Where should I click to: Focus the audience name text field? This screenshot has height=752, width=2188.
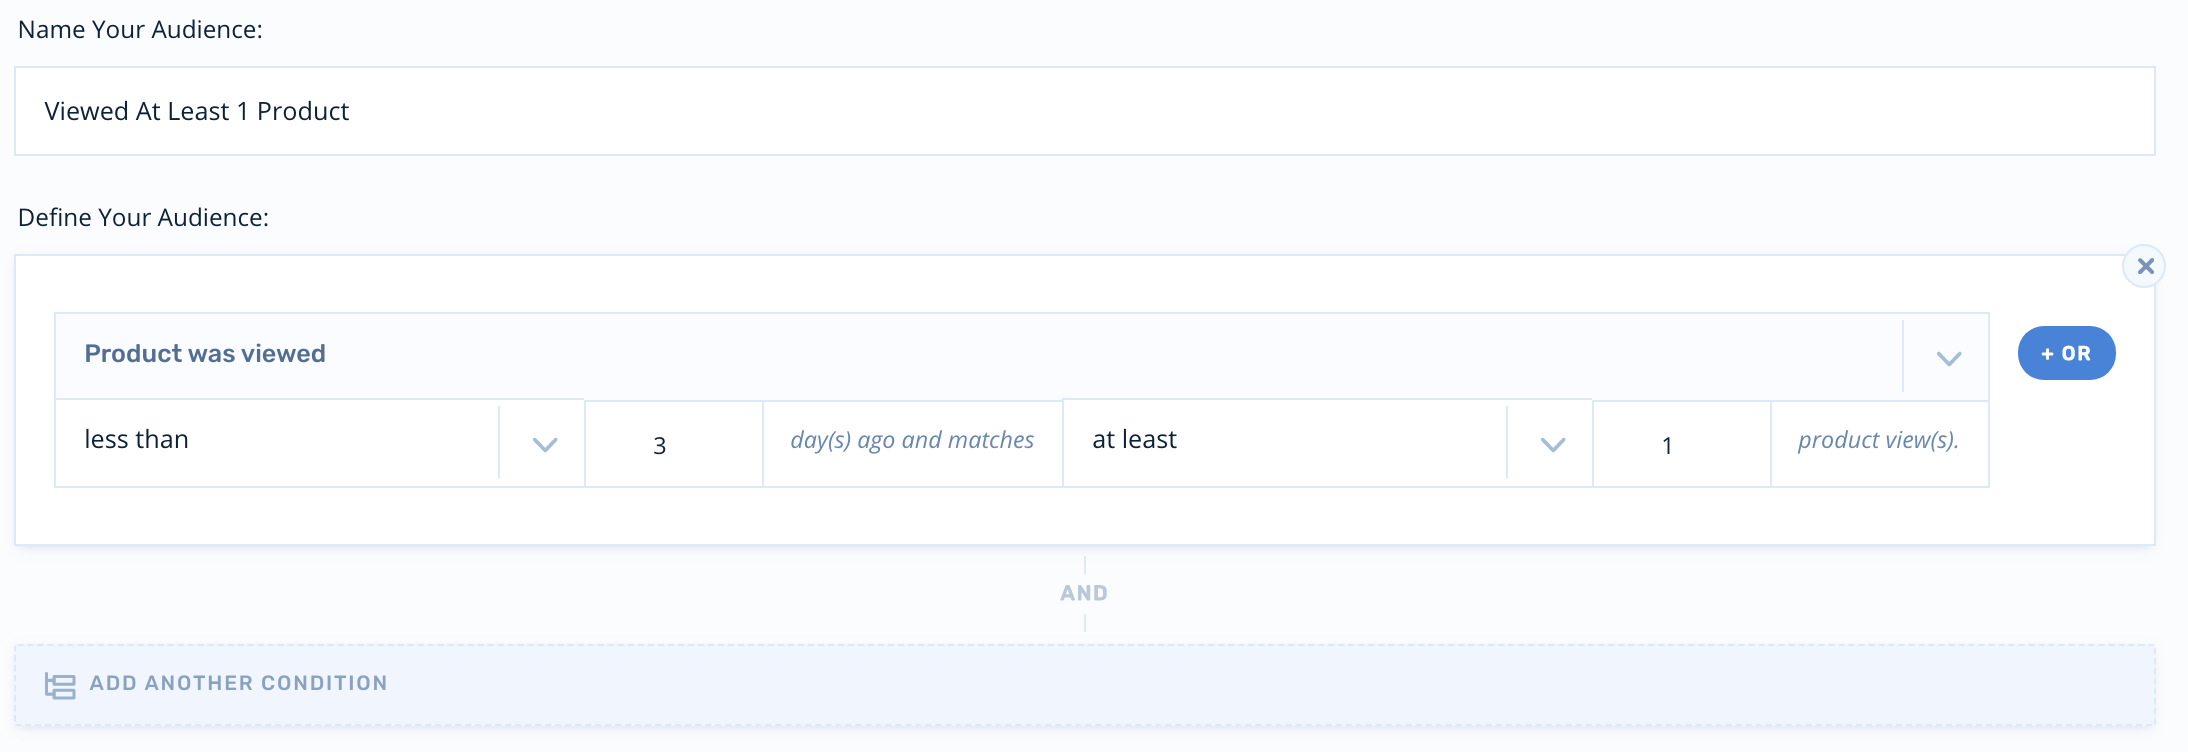point(1084,111)
